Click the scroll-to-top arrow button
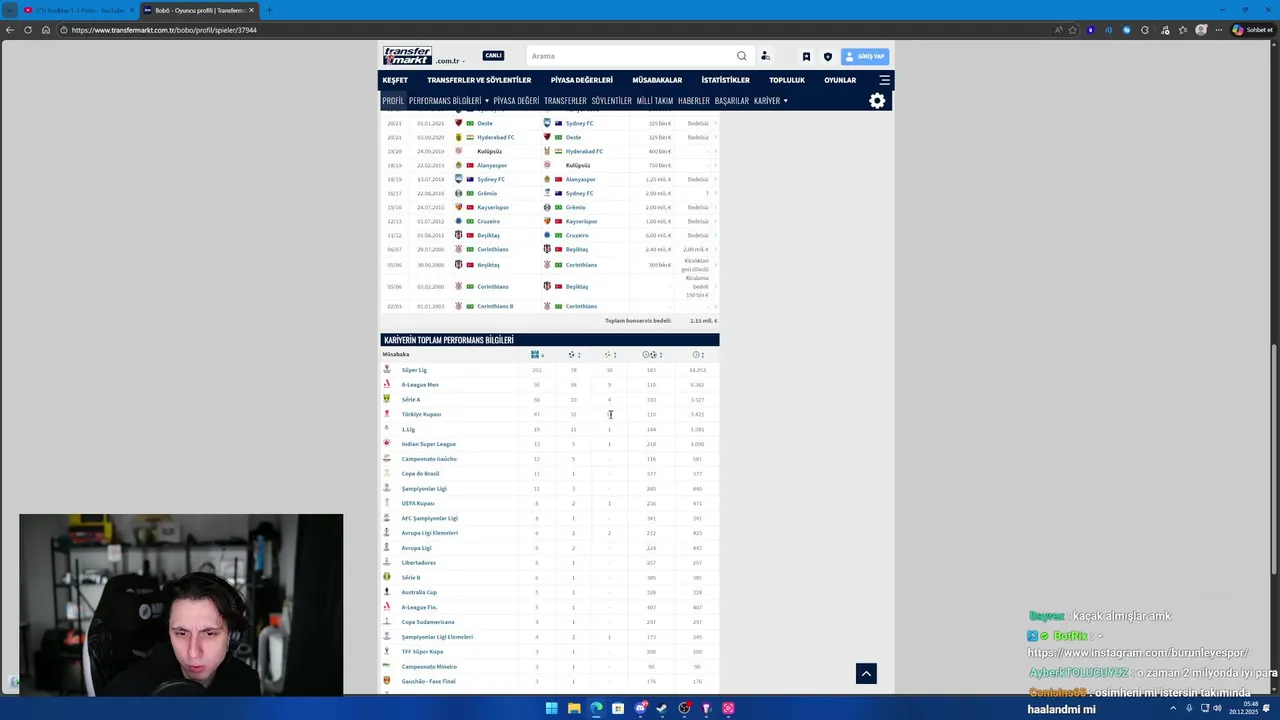Image resolution: width=1280 pixels, height=720 pixels. click(866, 674)
